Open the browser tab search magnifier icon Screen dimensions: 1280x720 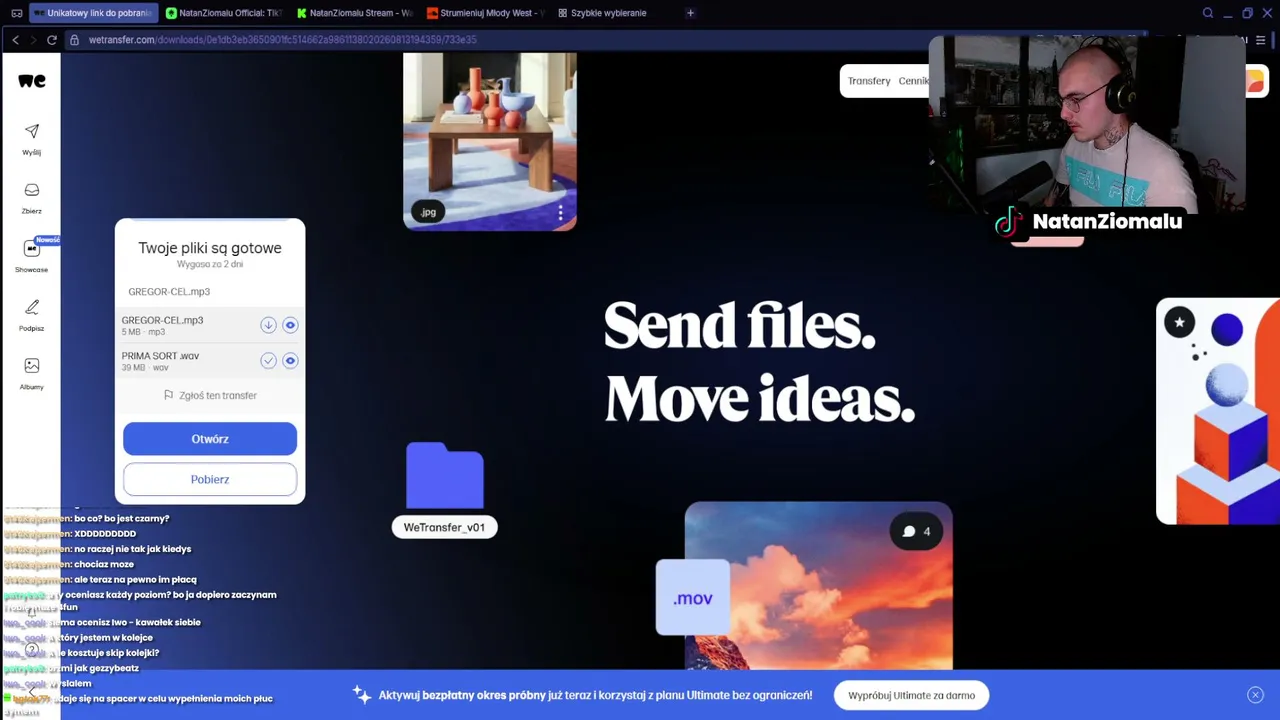[x=1208, y=13]
